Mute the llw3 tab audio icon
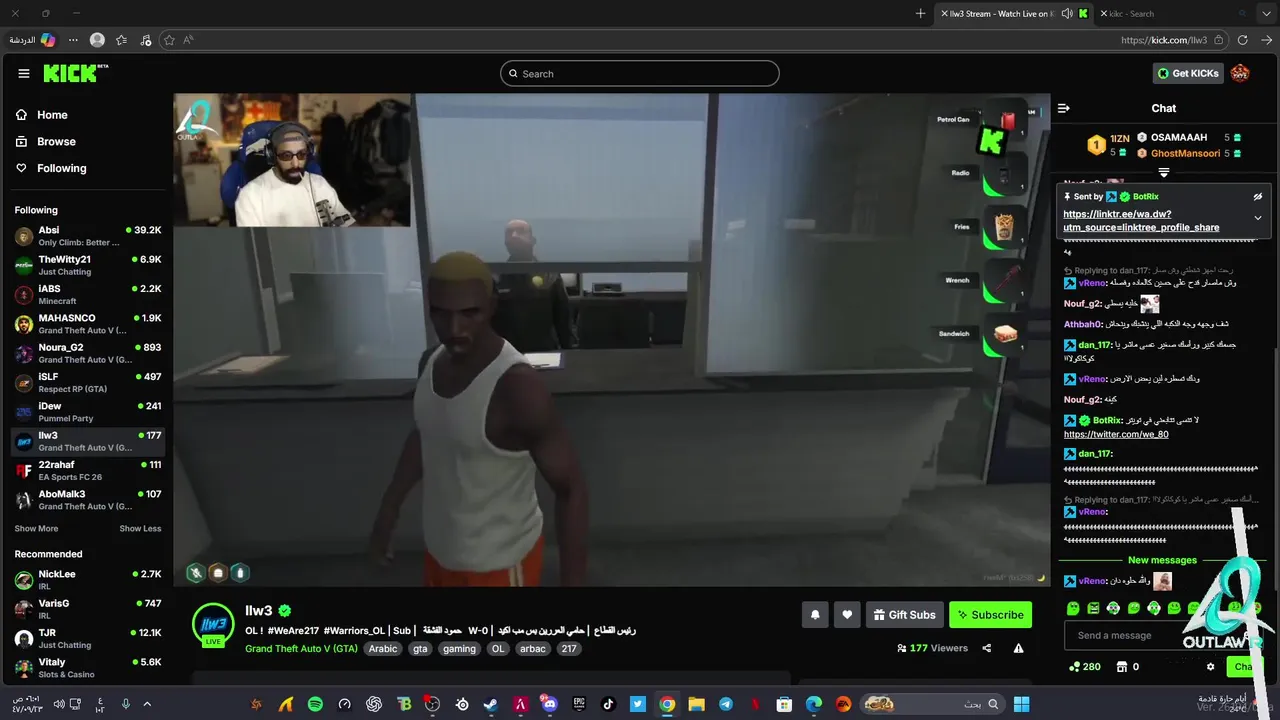Viewport: 1280px width, 720px height. 1067,14
